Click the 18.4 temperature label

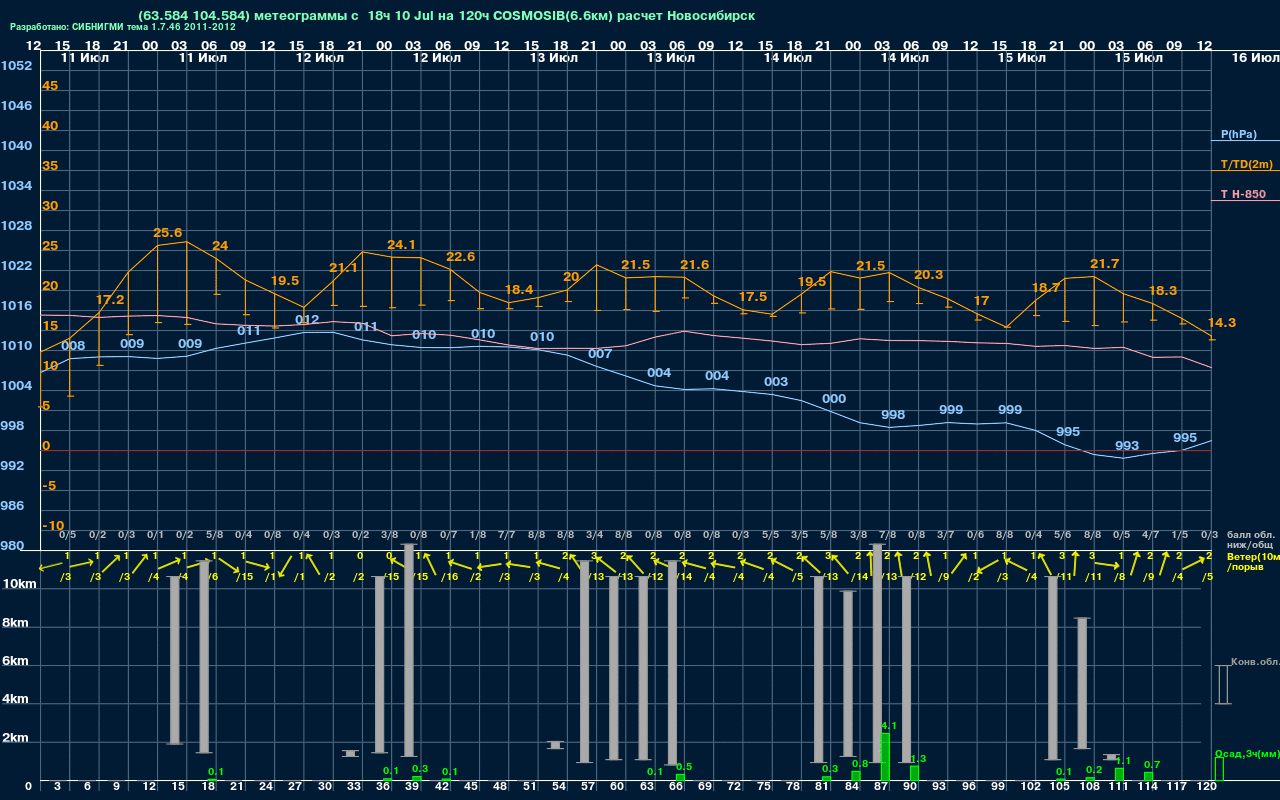[x=519, y=289]
